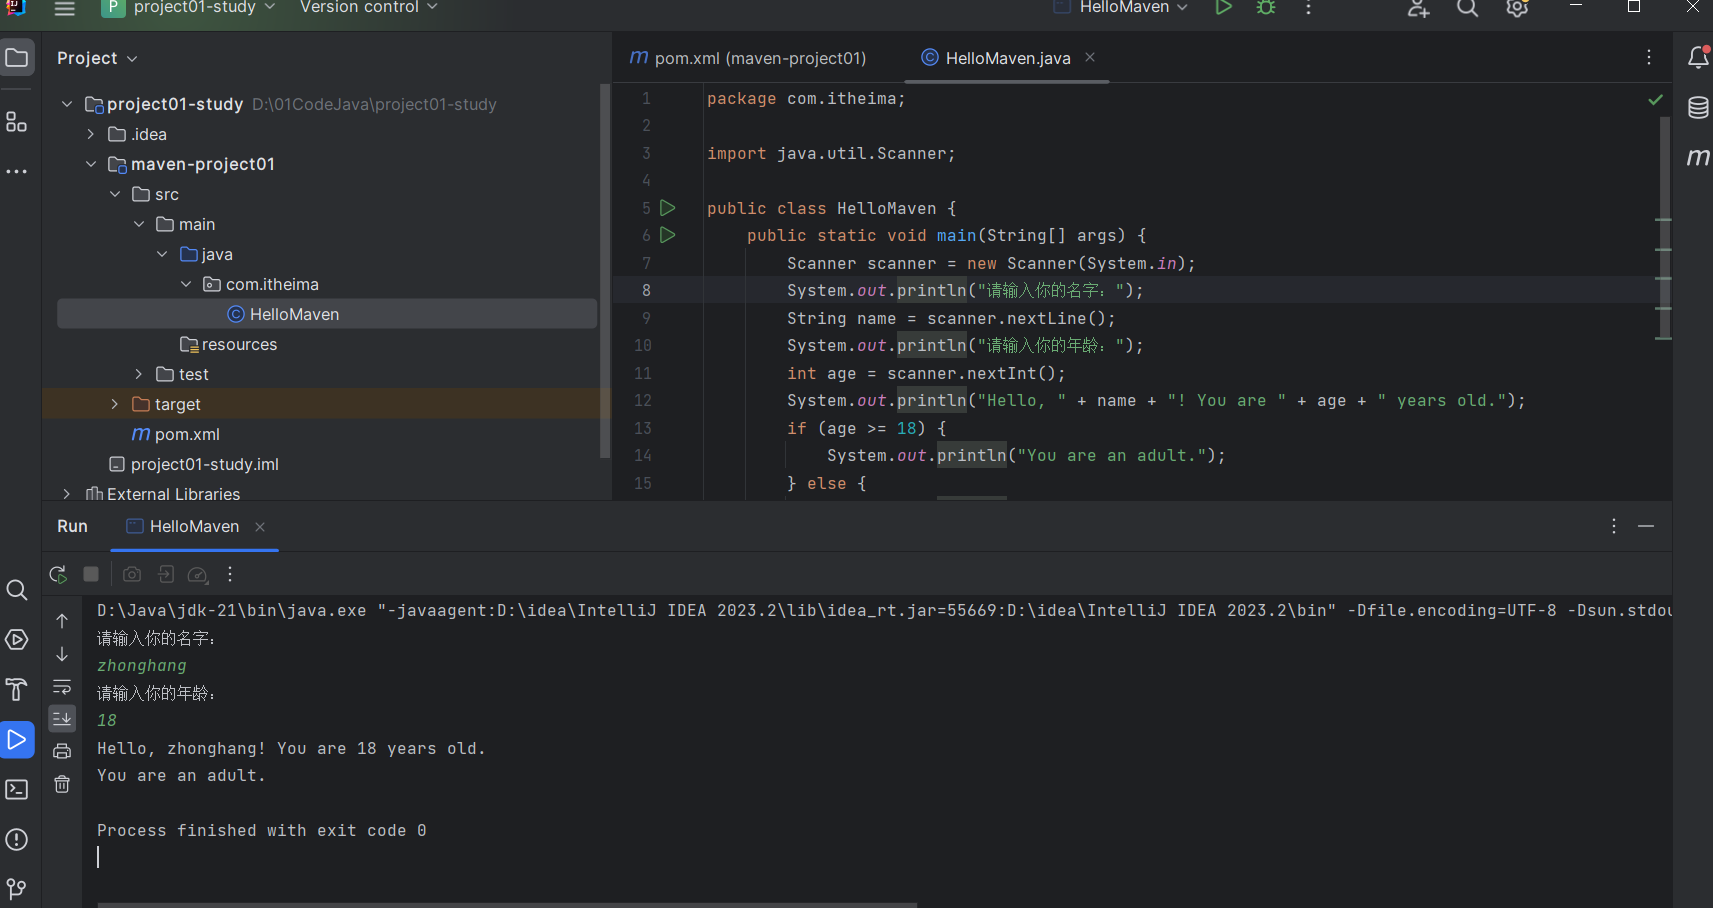Switch to pom.xml (maven-project01) tab
Image resolution: width=1713 pixels, height=908 pixels.
pyautogui.click(x=748, y=58)
